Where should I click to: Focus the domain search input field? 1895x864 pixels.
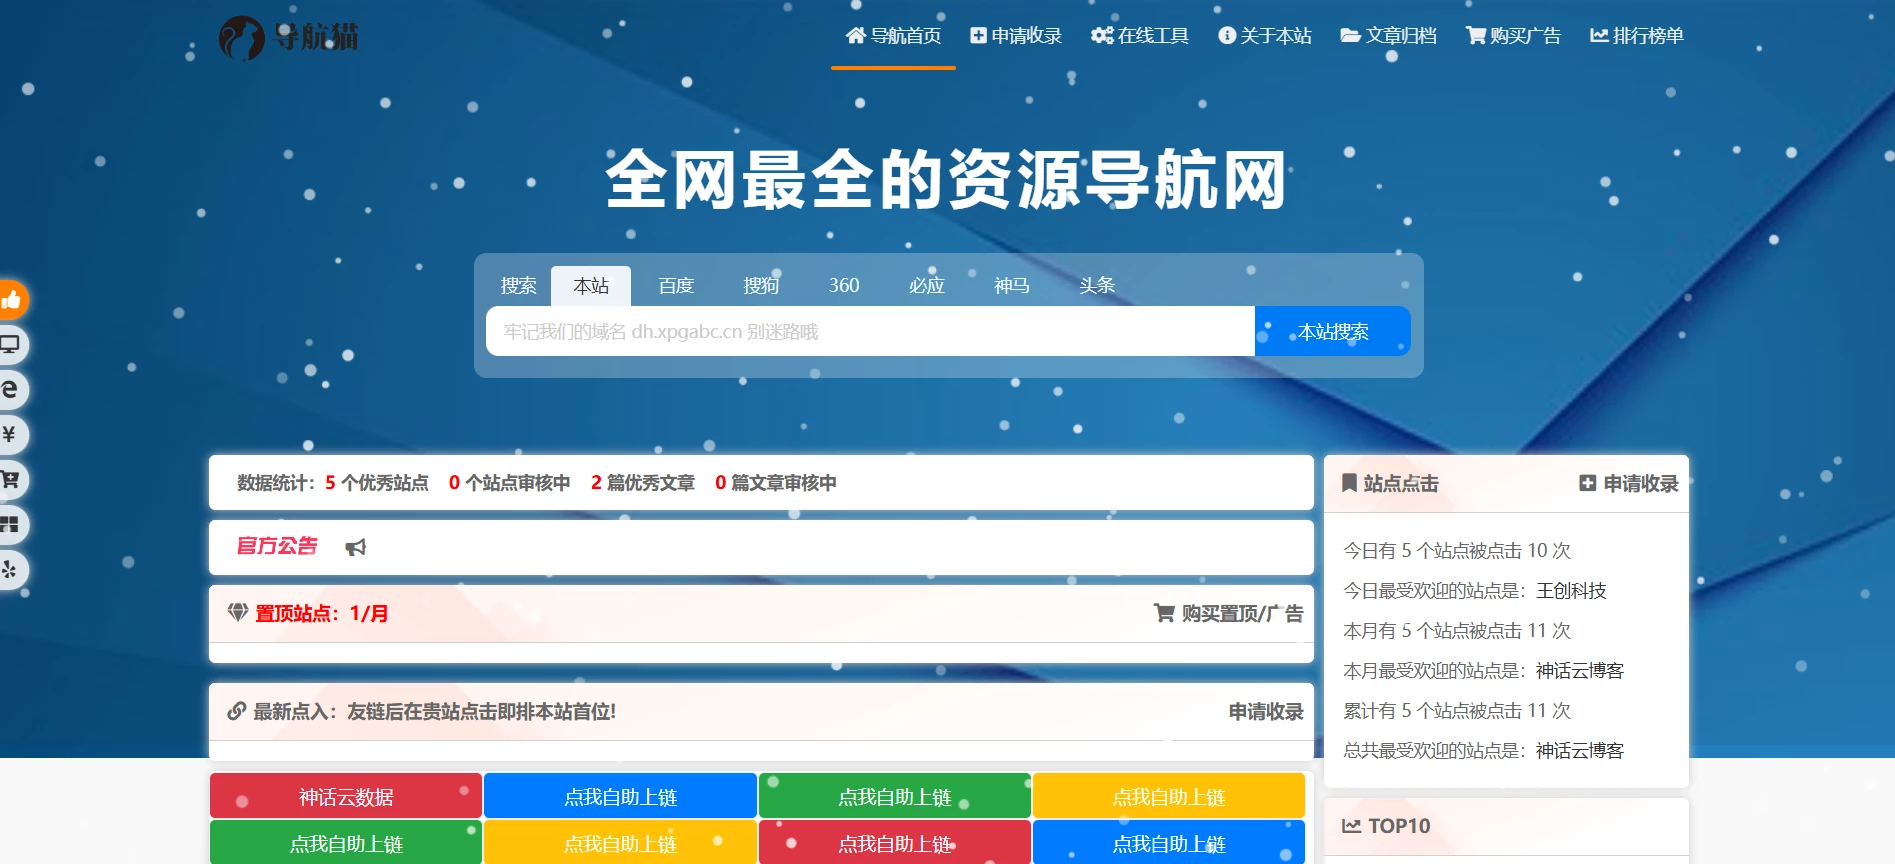870,331
